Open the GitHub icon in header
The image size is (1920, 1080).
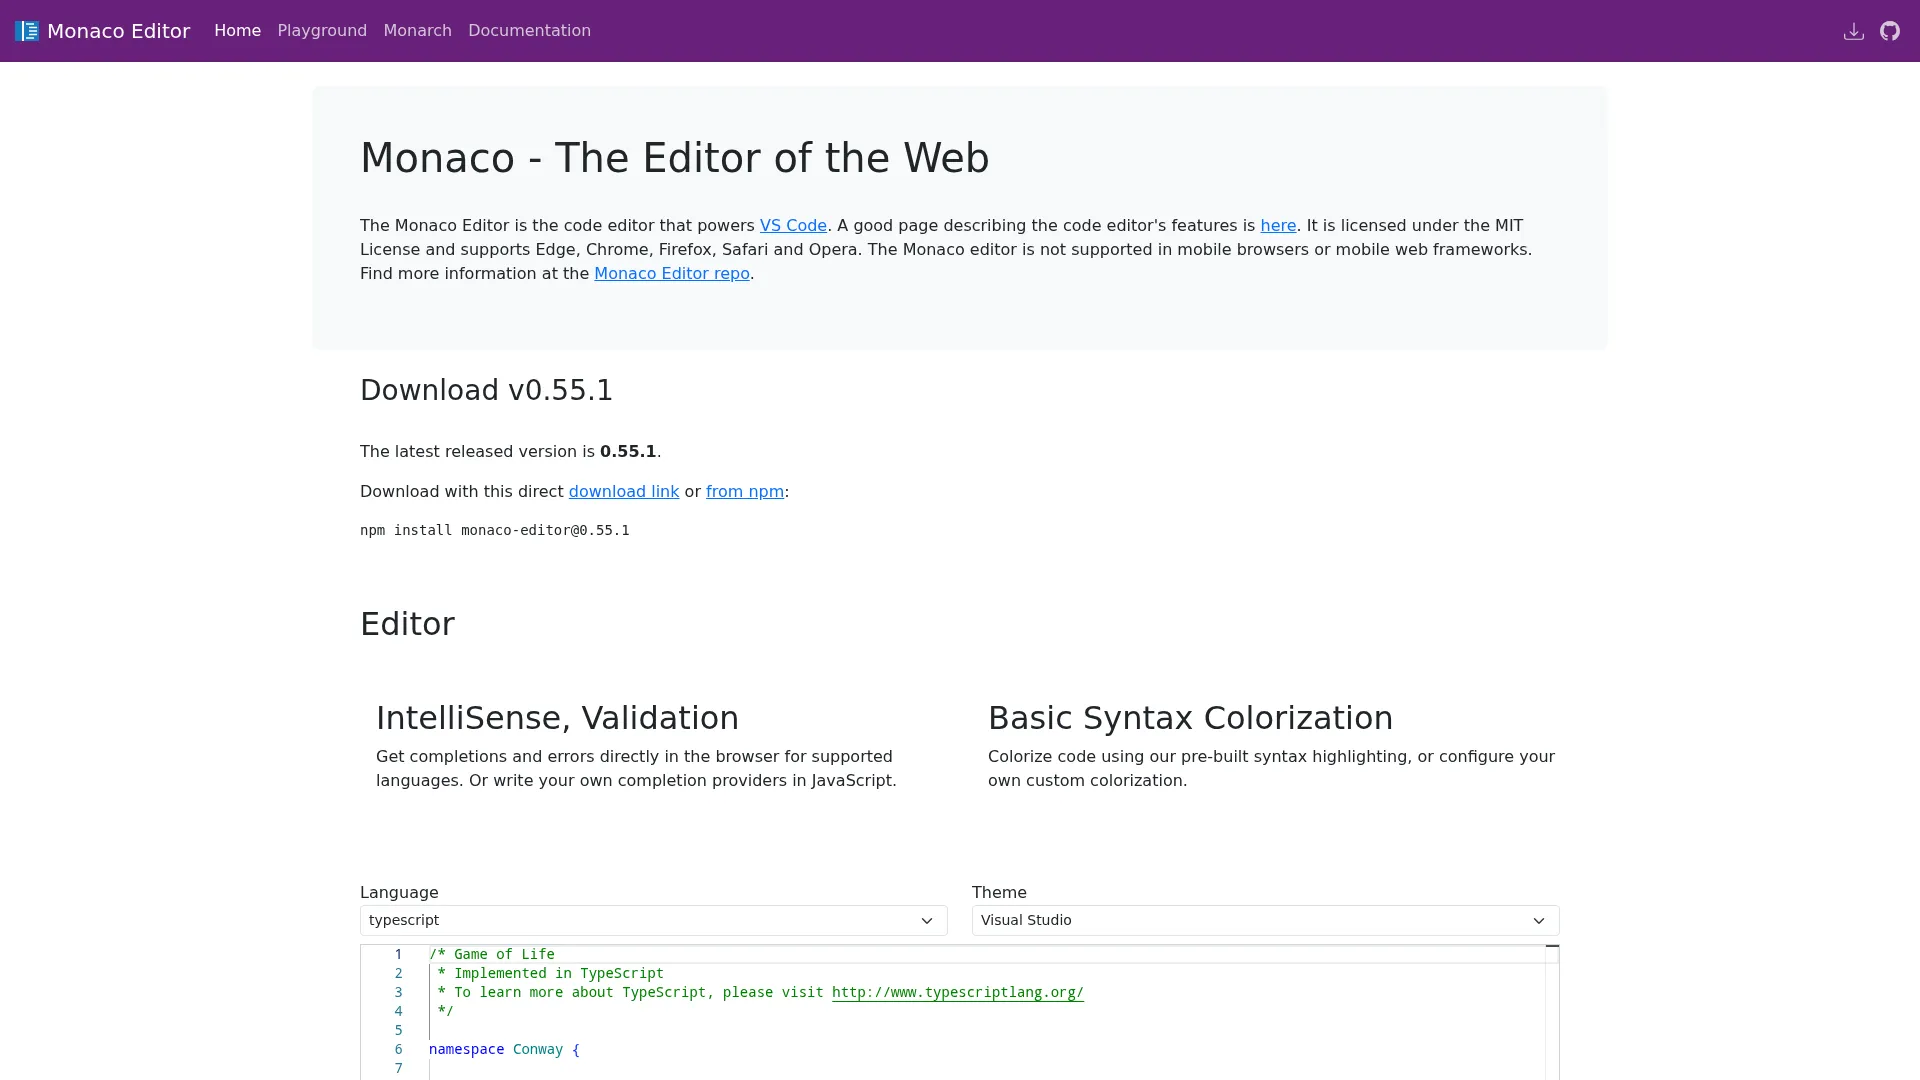(1889, 31)
